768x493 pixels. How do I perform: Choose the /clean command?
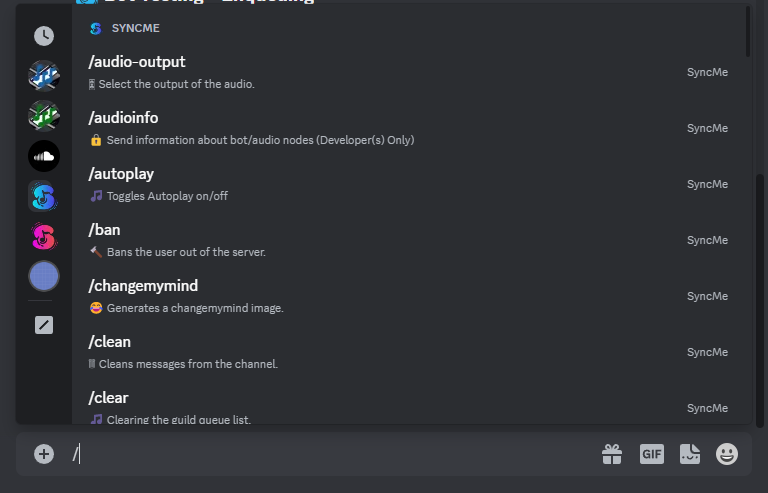tap(411, 352)
